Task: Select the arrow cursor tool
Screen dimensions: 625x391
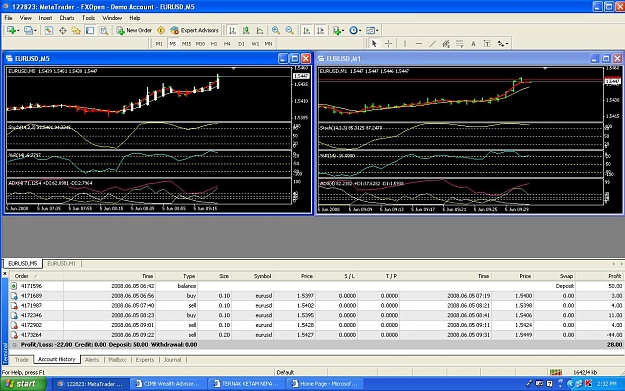Action: (374, 44)
